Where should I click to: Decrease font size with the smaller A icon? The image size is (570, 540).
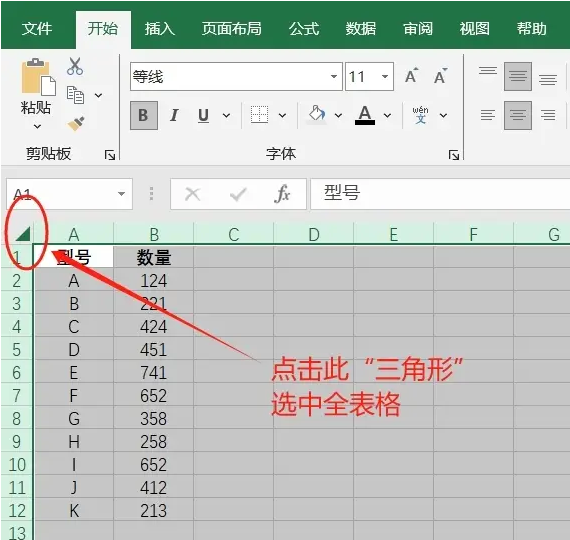(441, 76)
